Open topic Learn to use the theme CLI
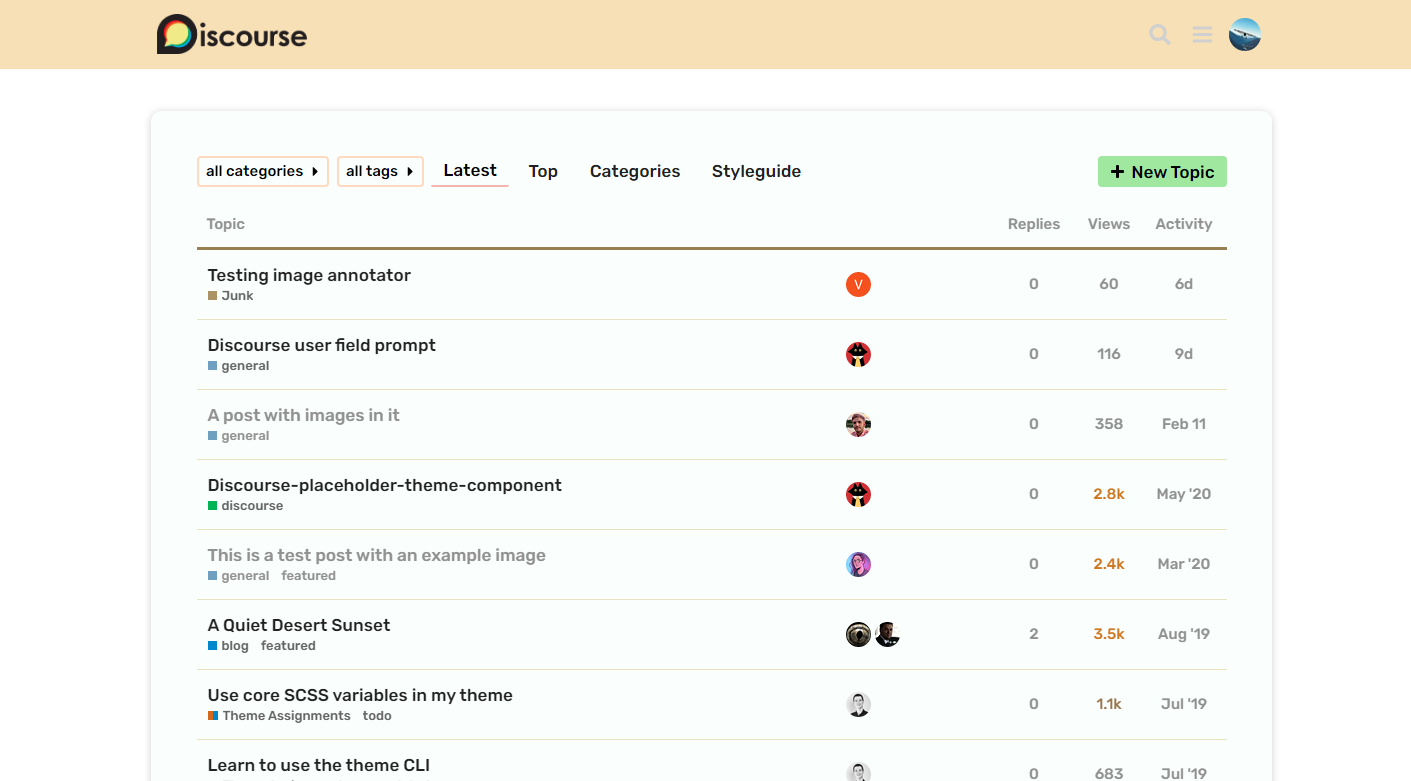The height and width of the screenshot is (781, 1411). click(319, 765)
